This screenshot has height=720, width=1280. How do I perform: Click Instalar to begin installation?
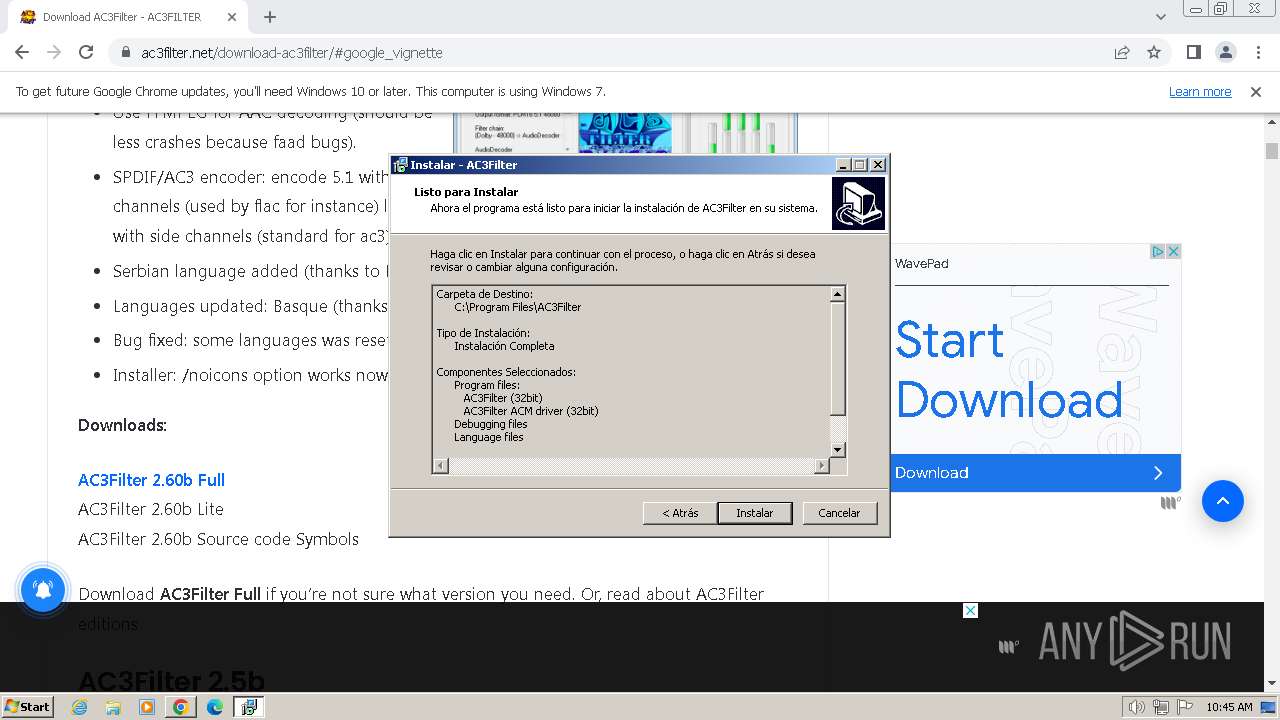coord(755,513)
